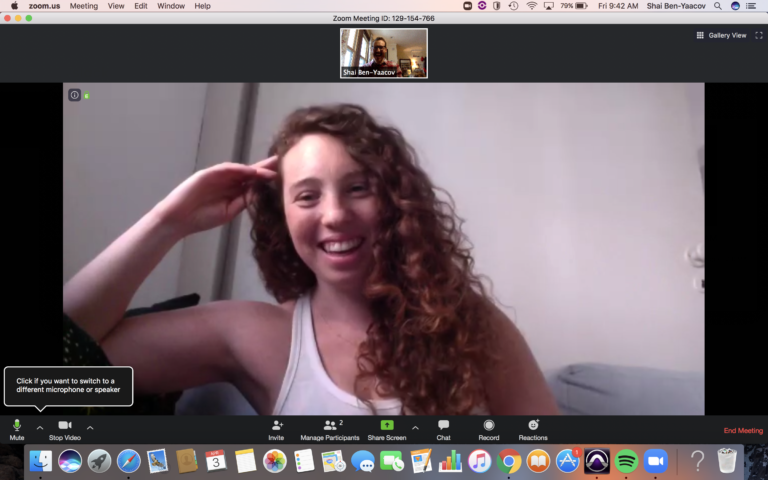768x480 pixels.
Task: Expand share options arrow beside Share Screen
Action: [x=415, y=428]
